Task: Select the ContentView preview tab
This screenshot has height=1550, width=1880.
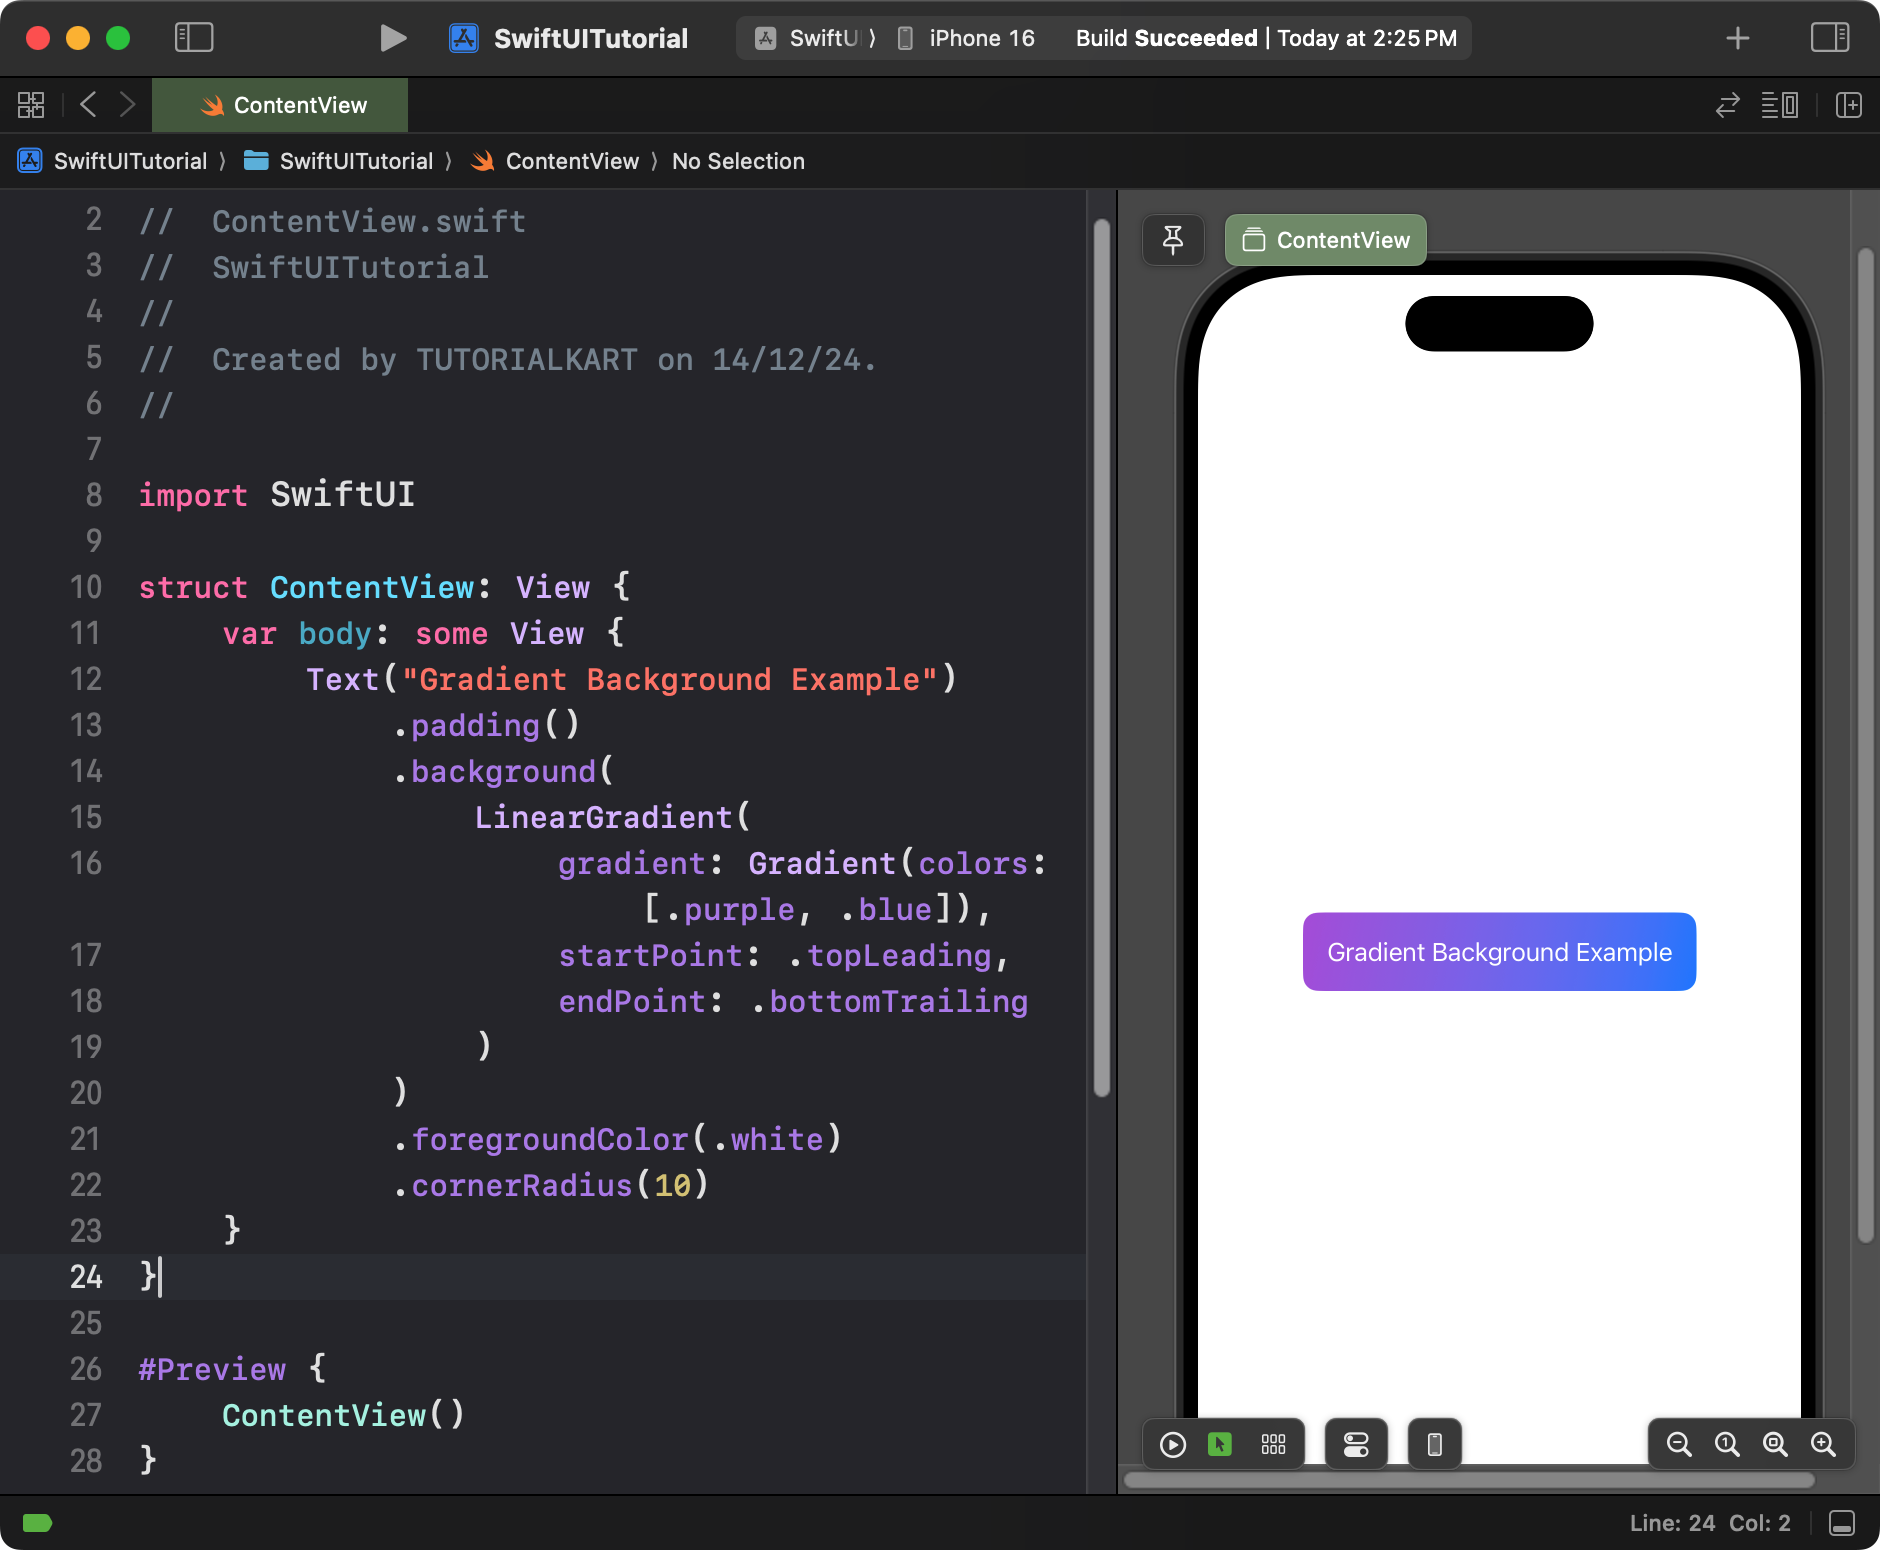Action: [1326, 240]
